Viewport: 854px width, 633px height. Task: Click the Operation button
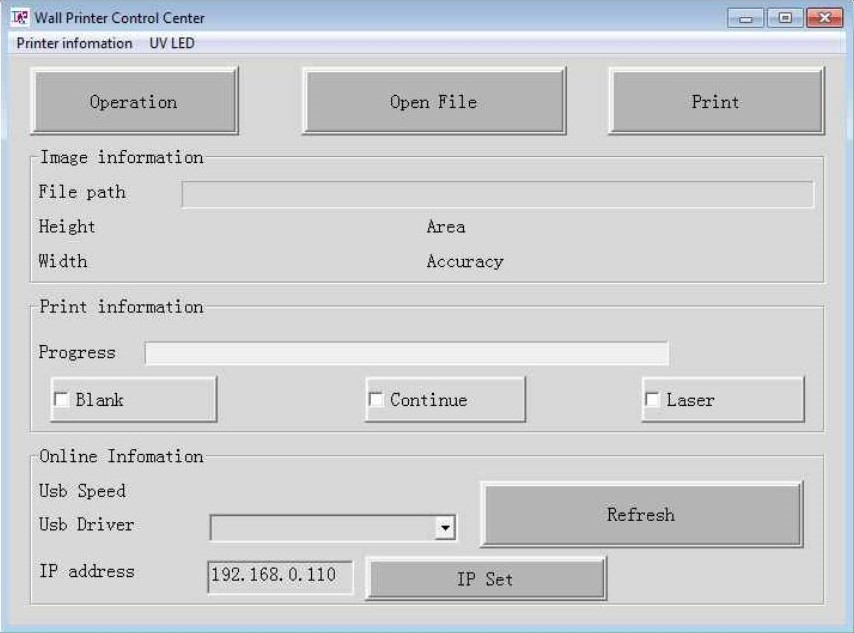tap(134, 101)
